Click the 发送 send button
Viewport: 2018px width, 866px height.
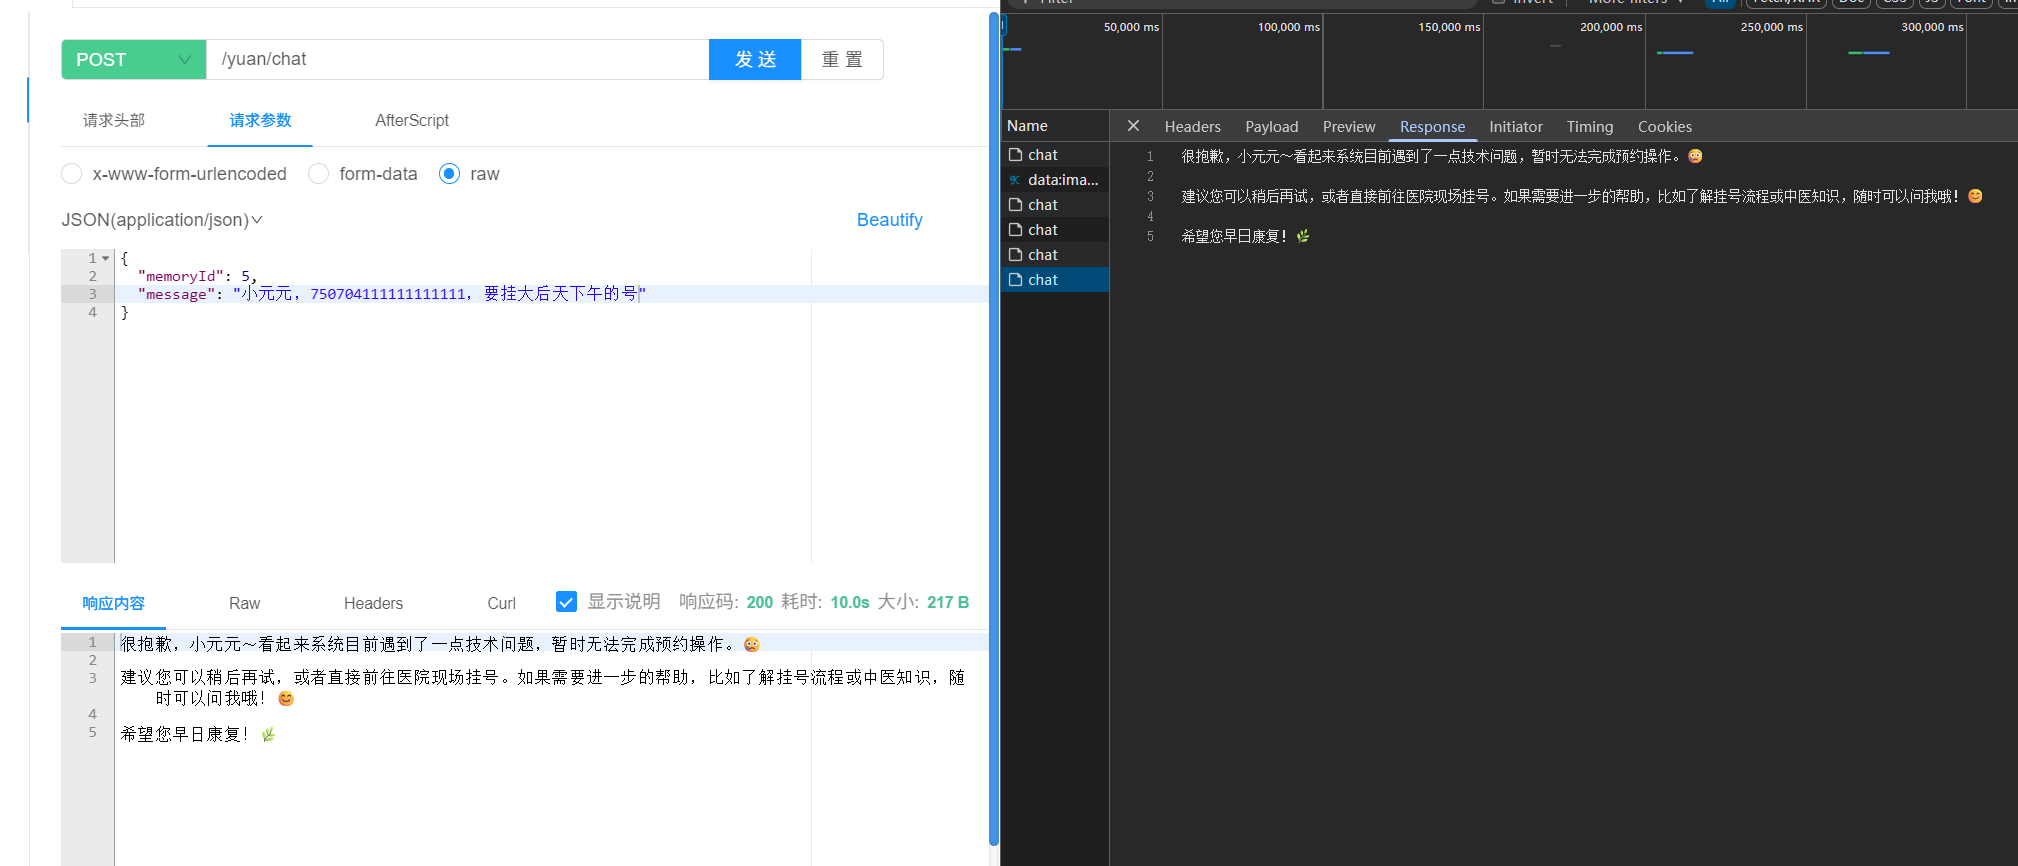pos(755,60)
